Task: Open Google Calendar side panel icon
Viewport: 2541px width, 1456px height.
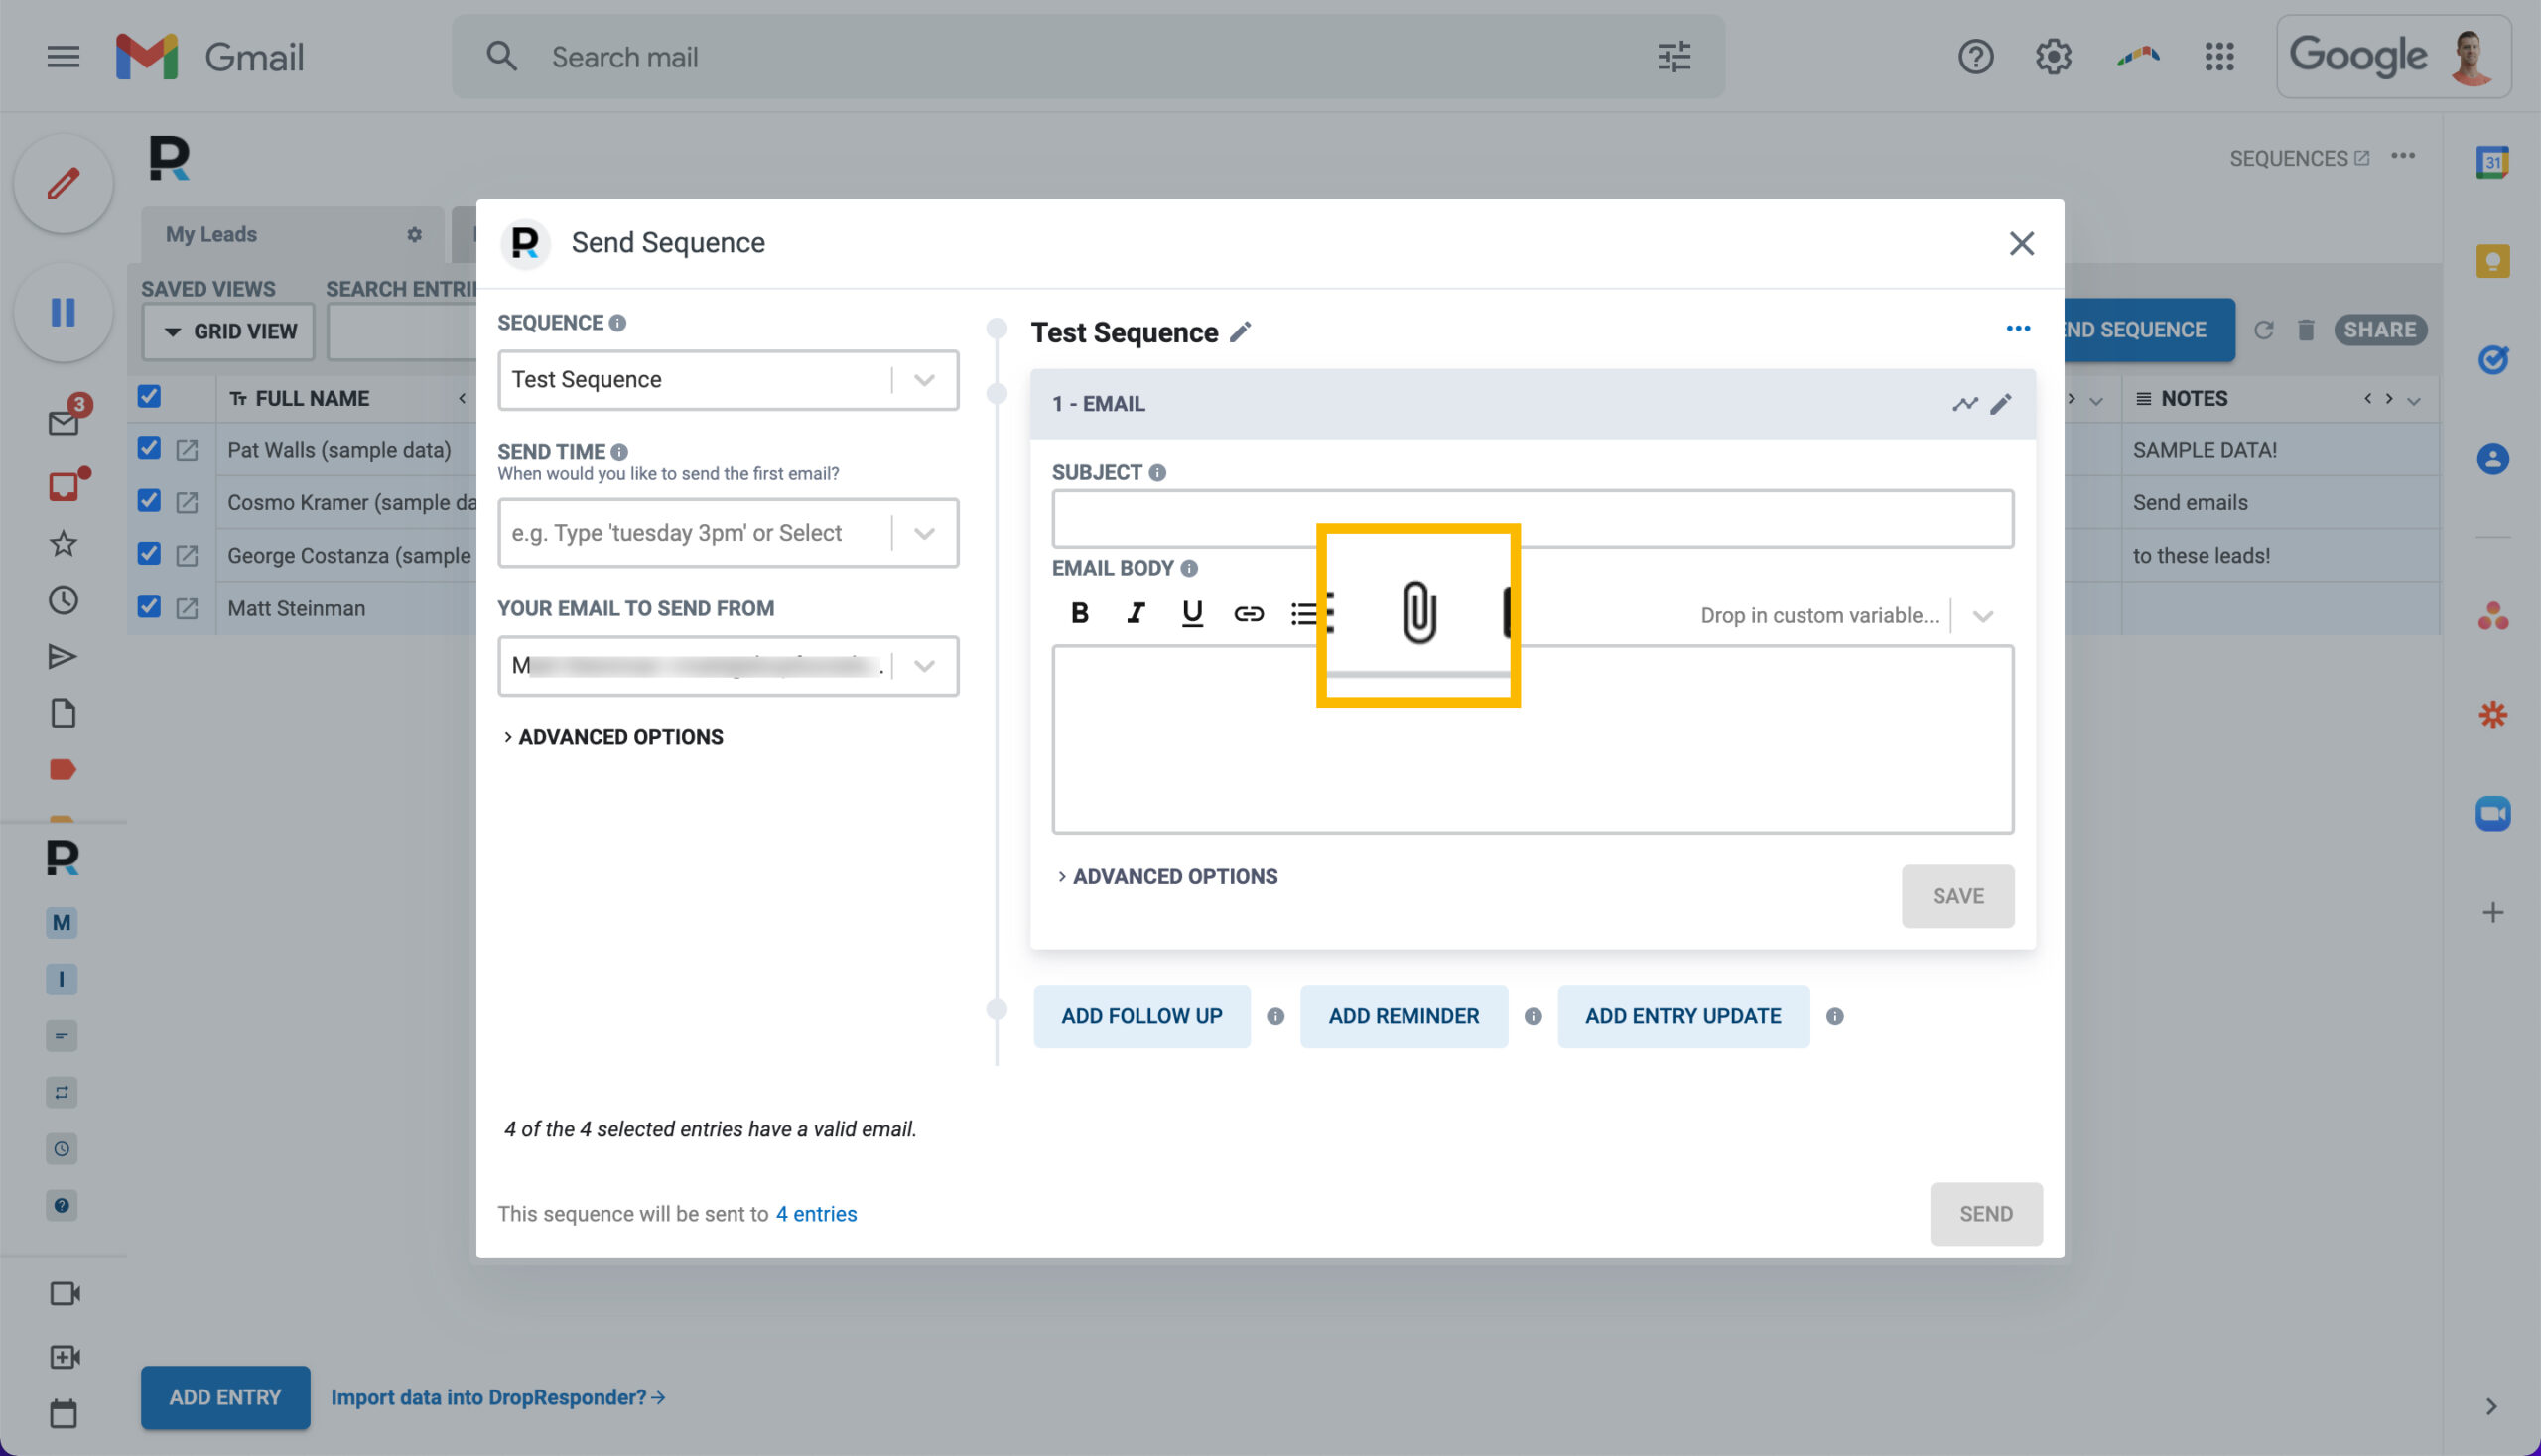Action: tap(2491, 161)
